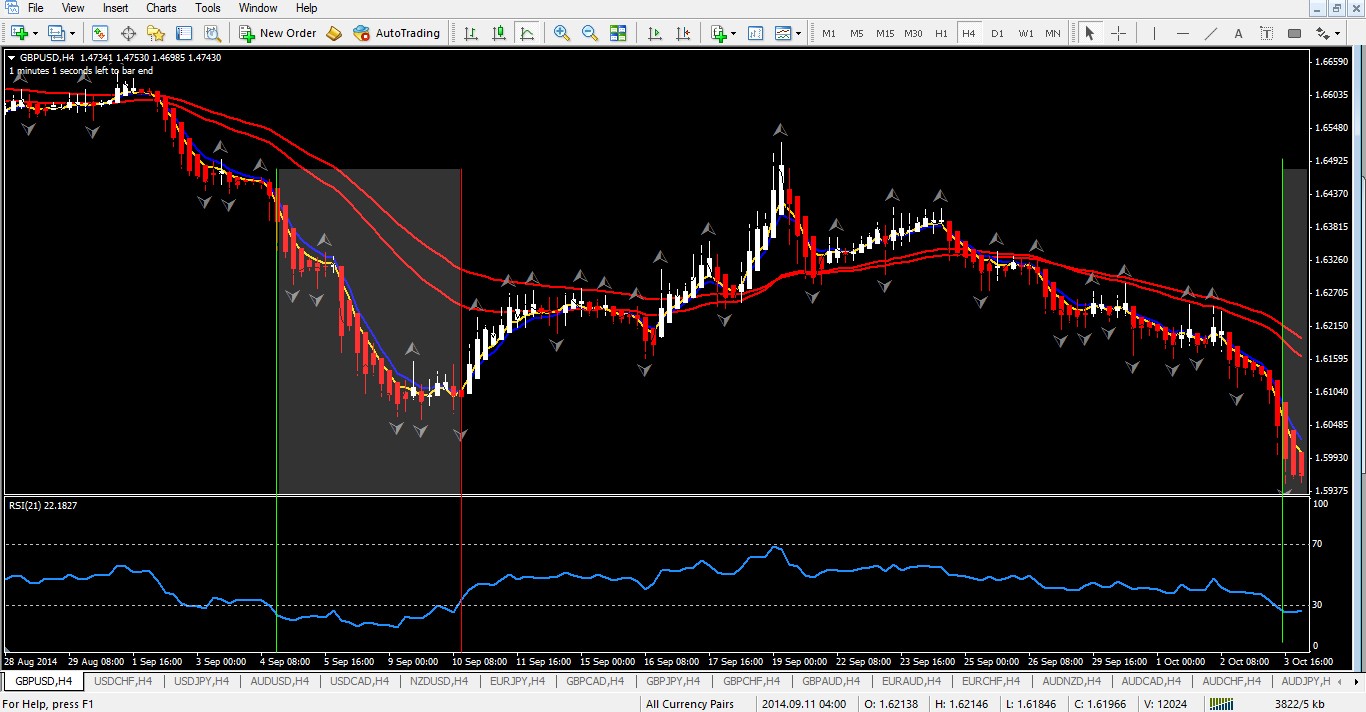
Task: Tile windows with the grid icon
Action: [x=618, y=33]
